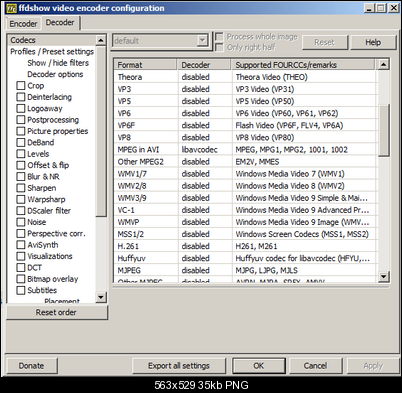Viewport: 402px width, 393px height.
Task: Toggle the Postprocessing checkbox
Action: [21, 120]
